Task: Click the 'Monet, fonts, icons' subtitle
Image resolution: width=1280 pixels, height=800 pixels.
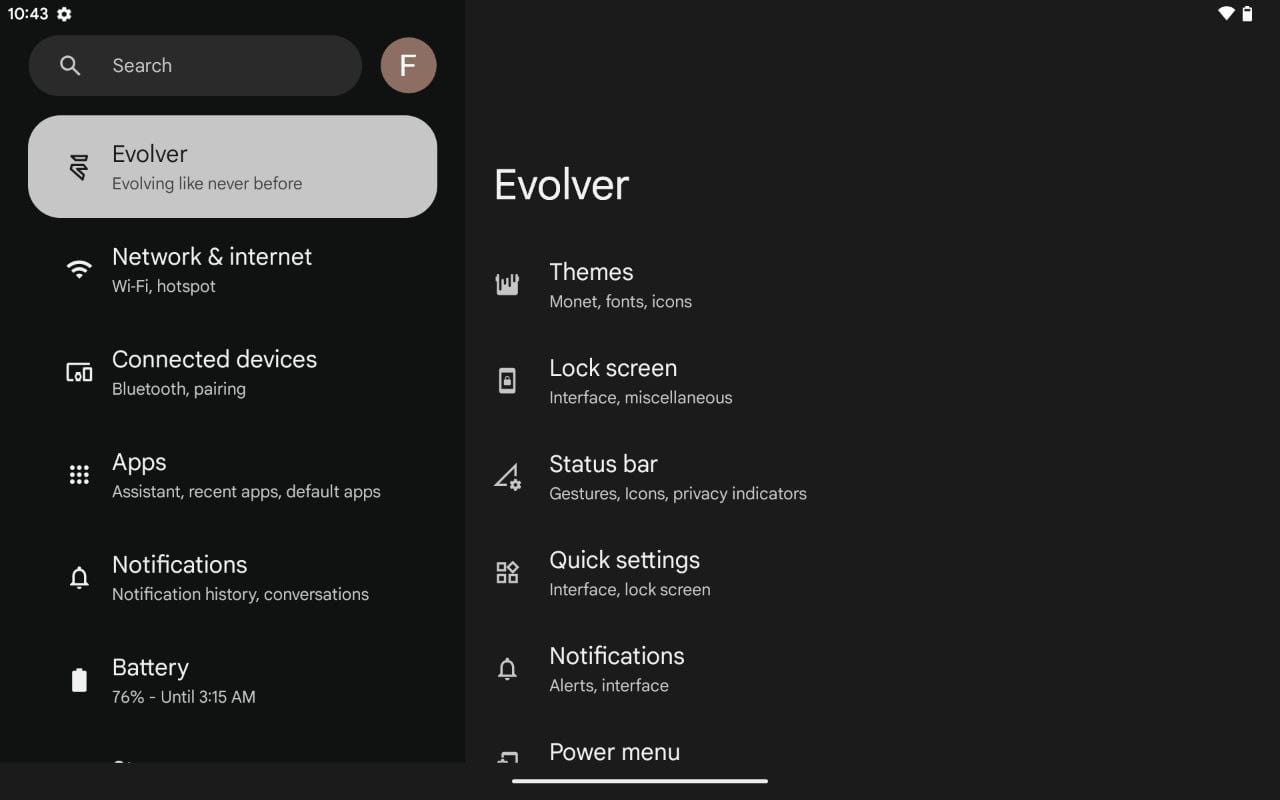Action: [x=620, y=302]
